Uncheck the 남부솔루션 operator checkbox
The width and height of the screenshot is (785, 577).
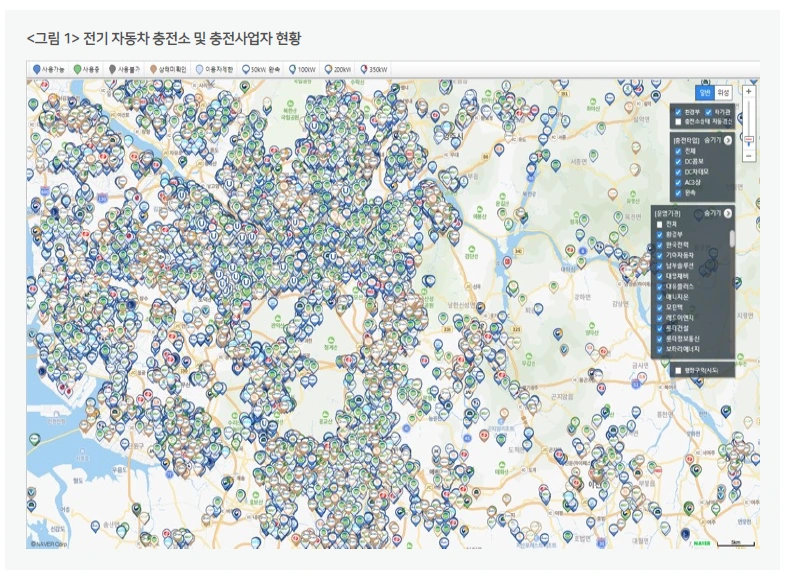[659, 266]
